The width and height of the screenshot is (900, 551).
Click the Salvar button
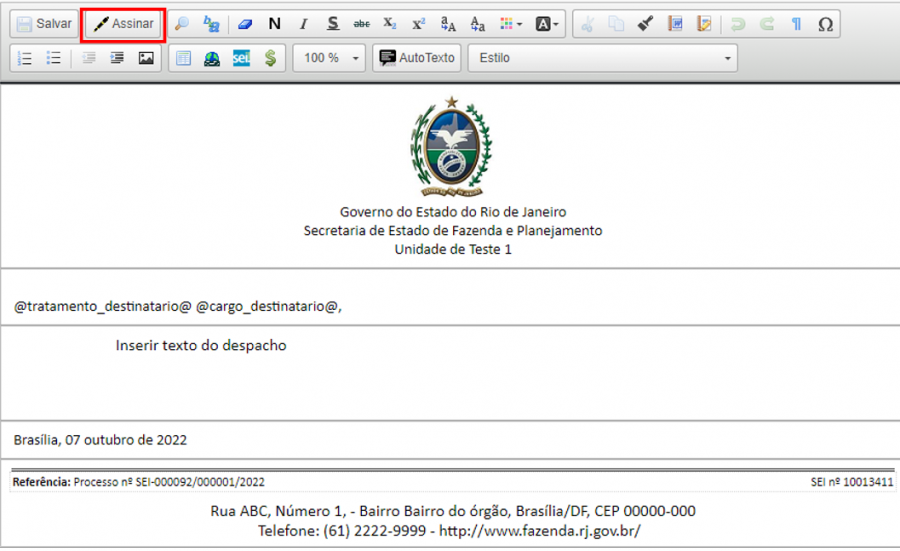click(x=43, y=24)
